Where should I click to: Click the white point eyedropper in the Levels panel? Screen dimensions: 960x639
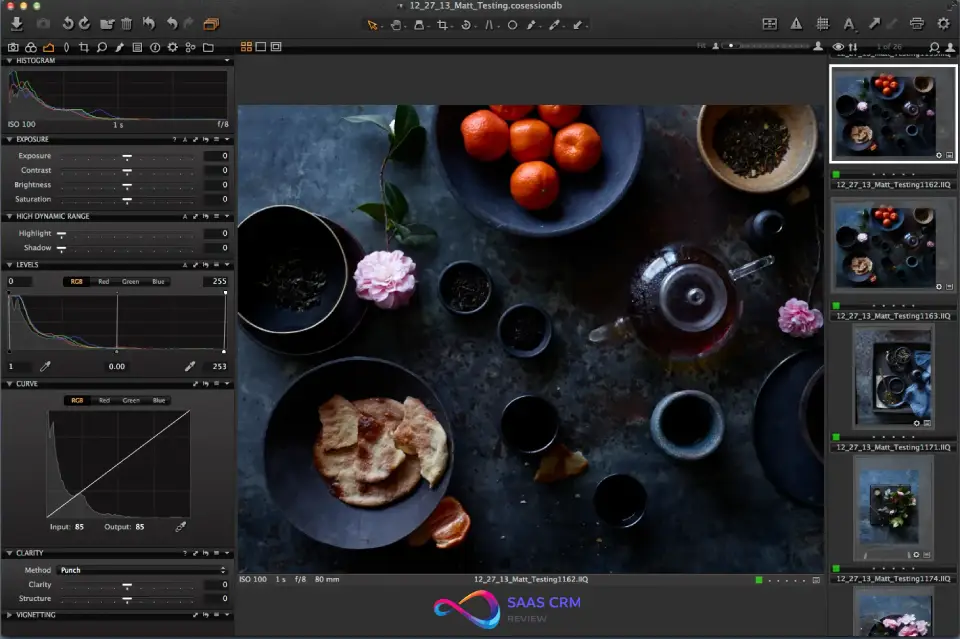[191, 367]
